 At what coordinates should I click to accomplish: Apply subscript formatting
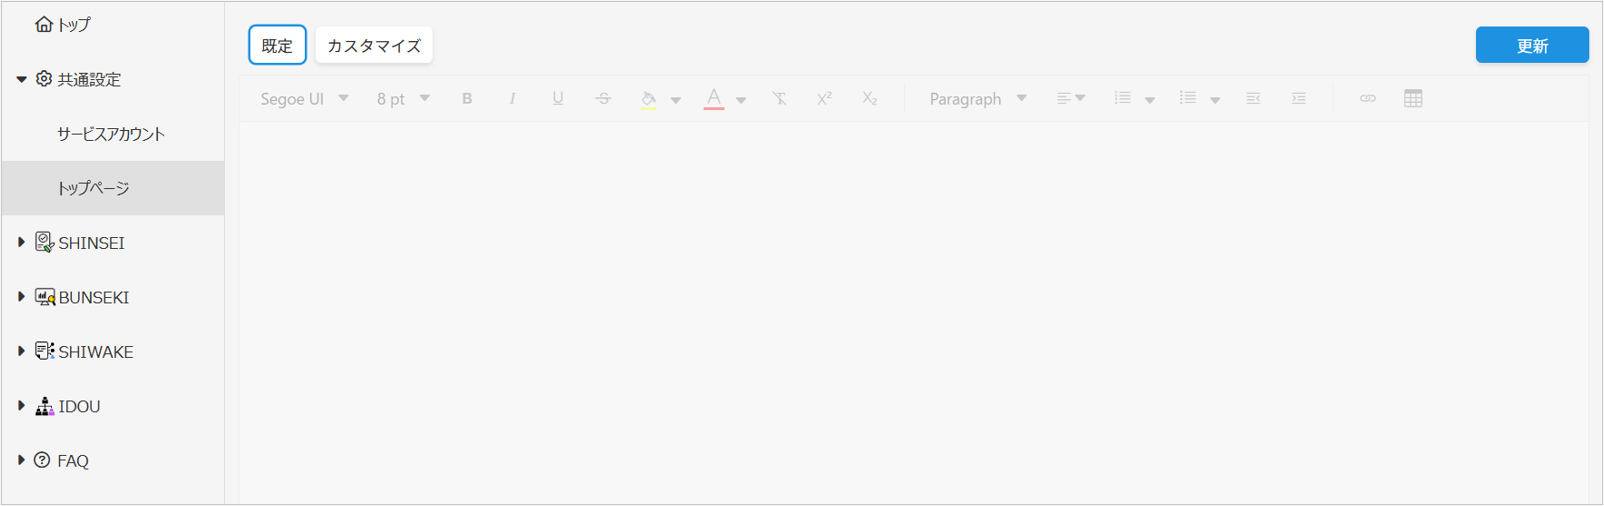coord(870,98)
